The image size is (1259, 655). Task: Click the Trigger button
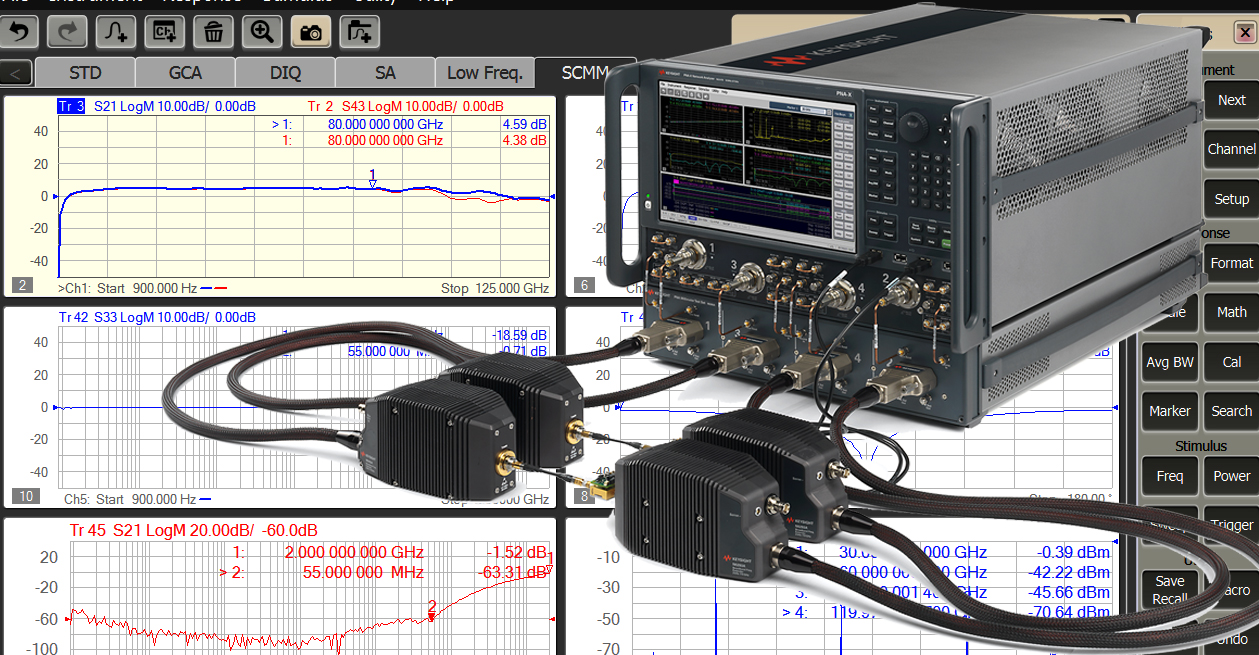tap(1231, 524)
